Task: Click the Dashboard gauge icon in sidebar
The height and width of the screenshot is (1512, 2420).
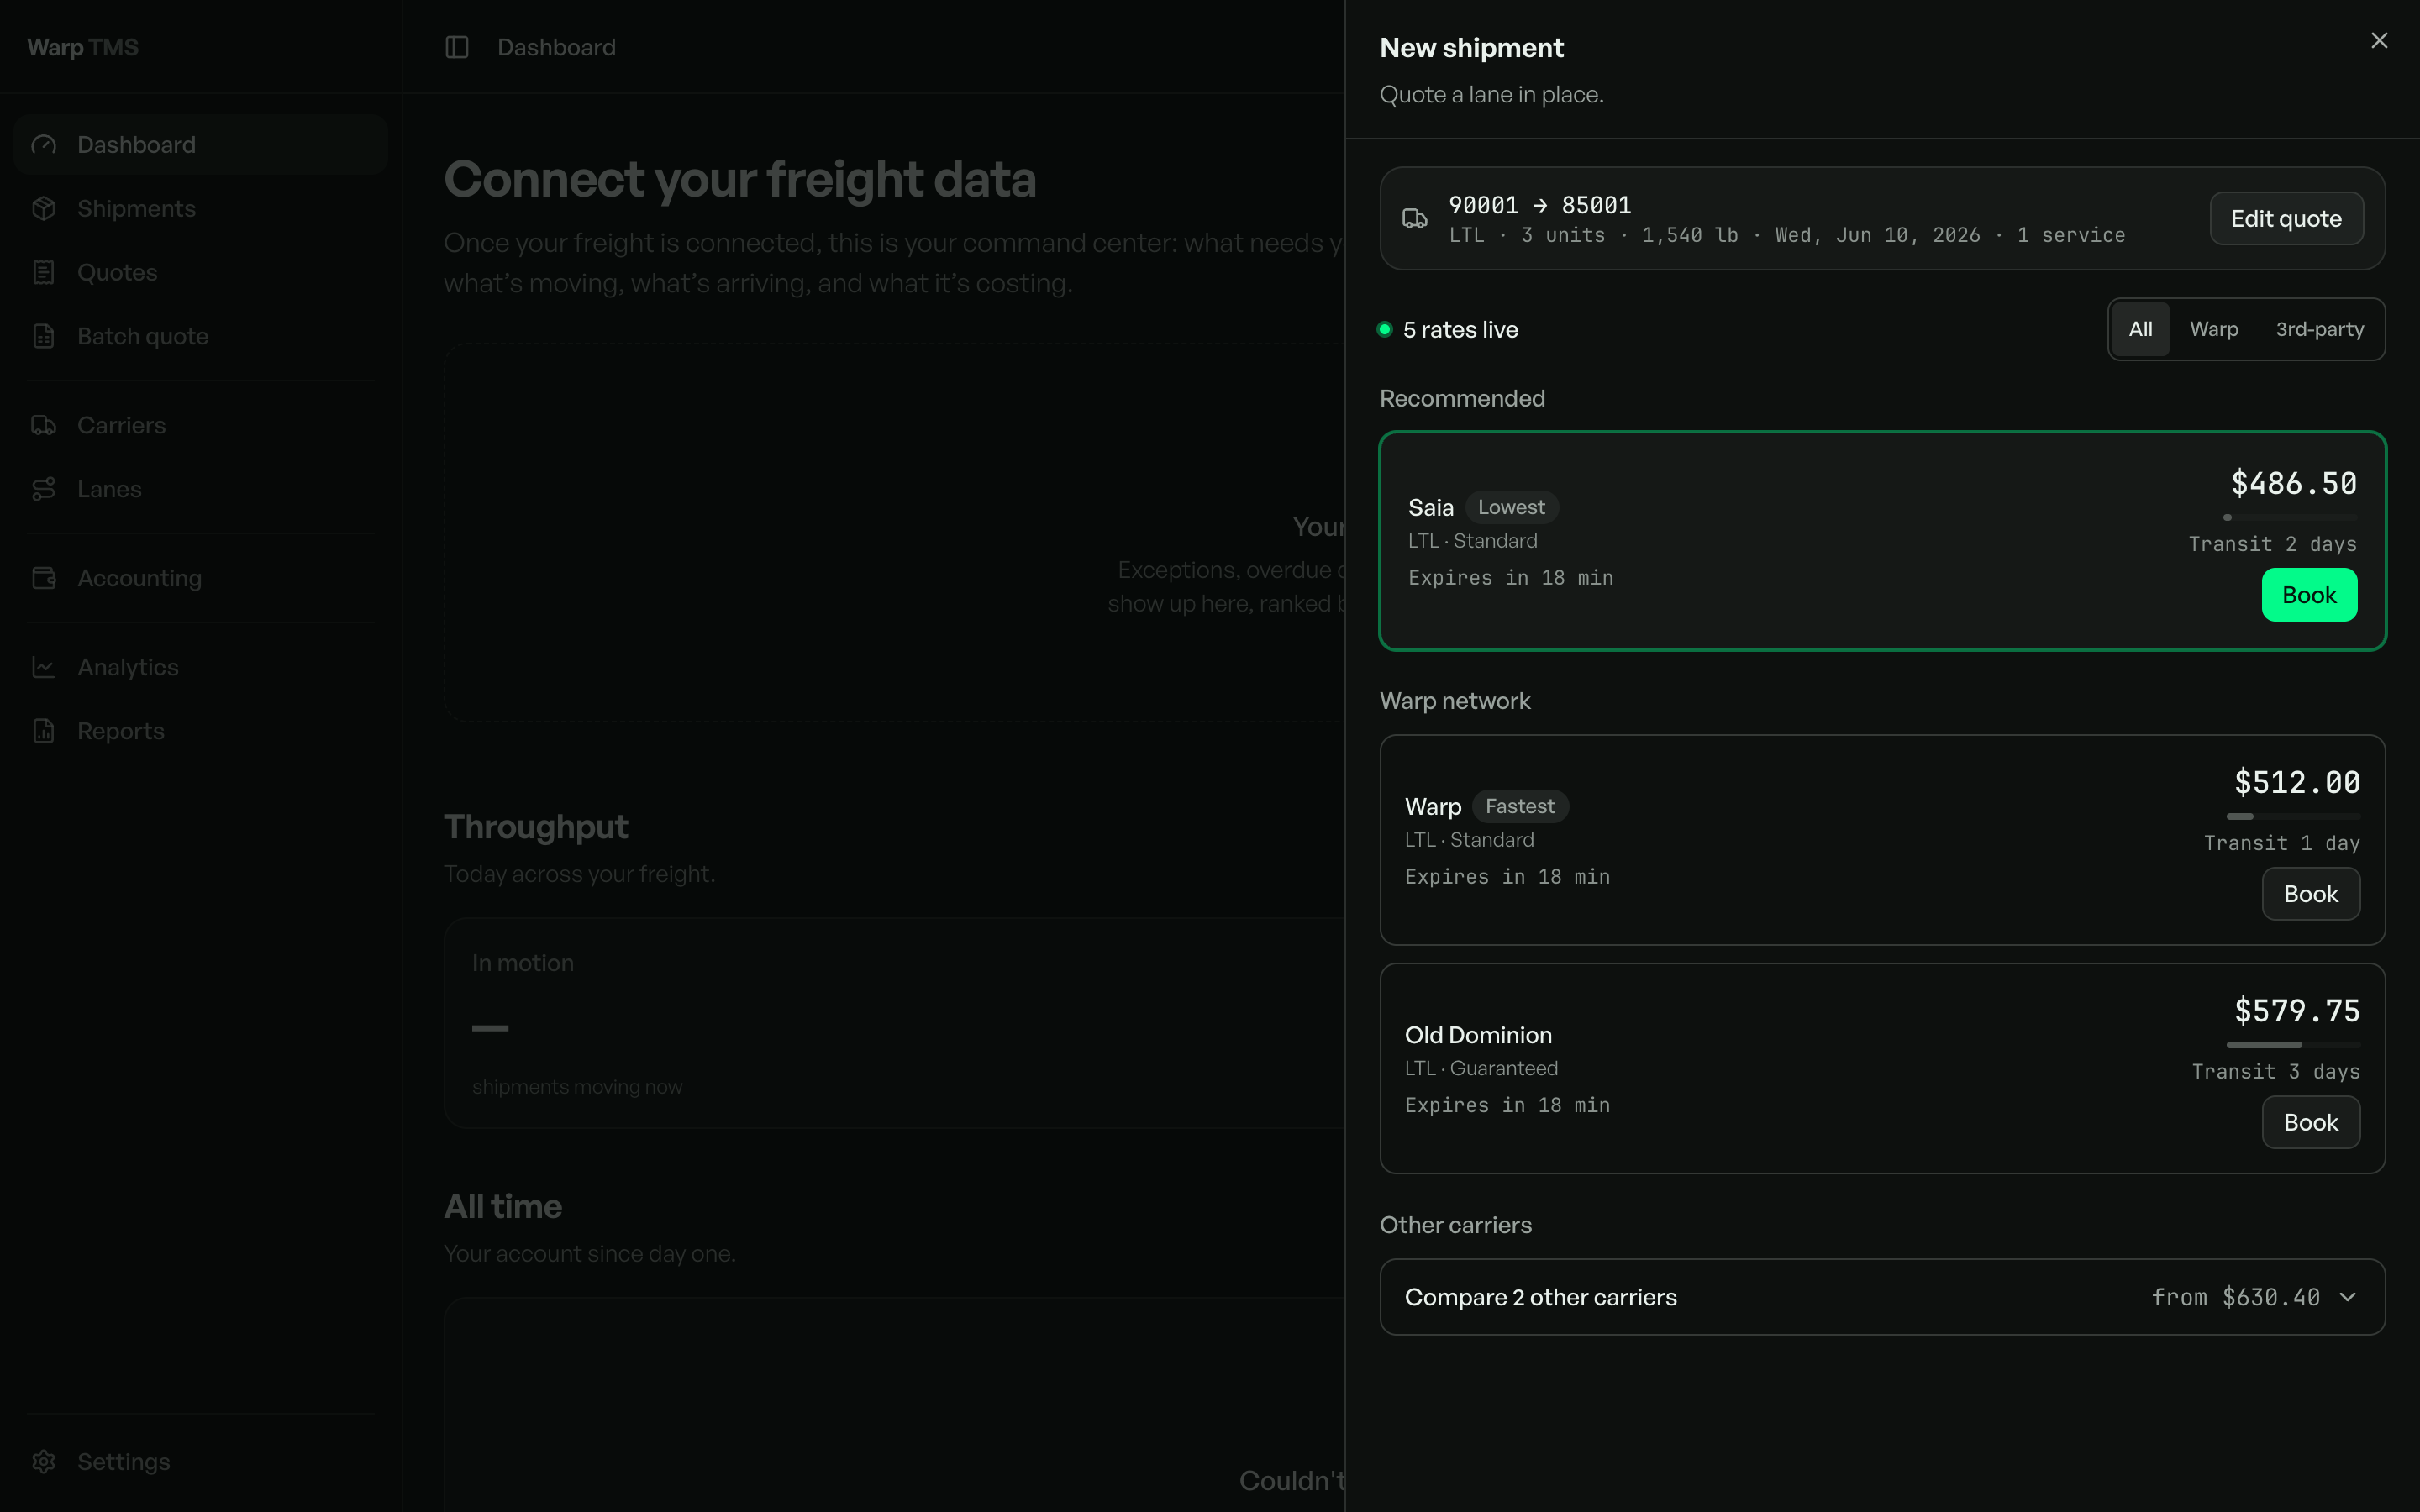Action: coord(44,145)
